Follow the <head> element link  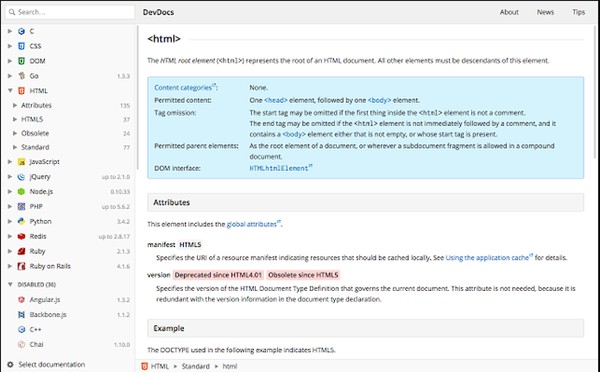(x=276, y=100)
